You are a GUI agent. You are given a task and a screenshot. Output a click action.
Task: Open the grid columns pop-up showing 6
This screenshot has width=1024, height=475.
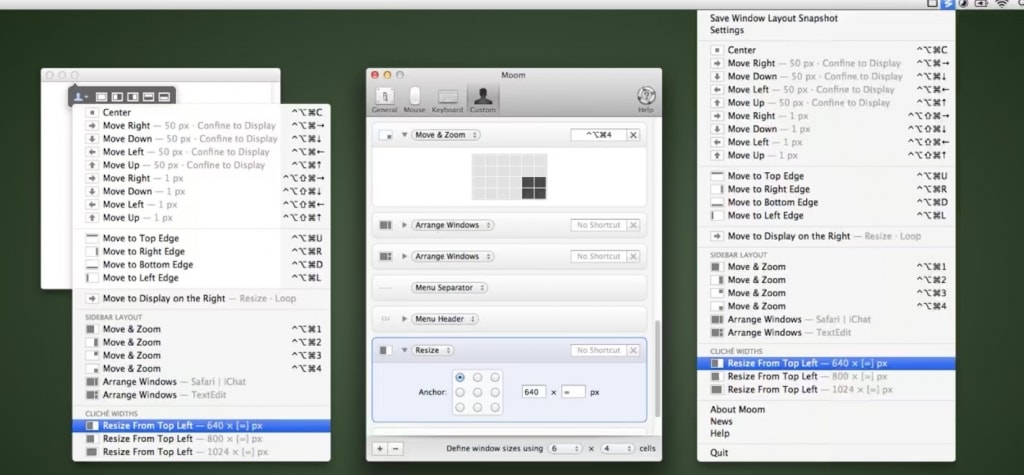point(565,449)
